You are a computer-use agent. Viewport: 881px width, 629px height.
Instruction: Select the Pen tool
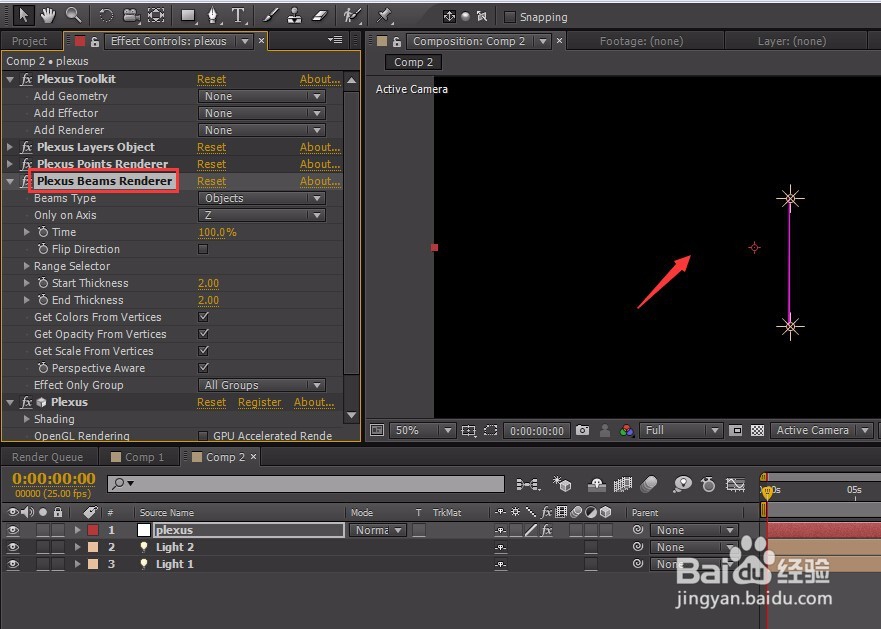pyautogui.click(x=213, y=16)
